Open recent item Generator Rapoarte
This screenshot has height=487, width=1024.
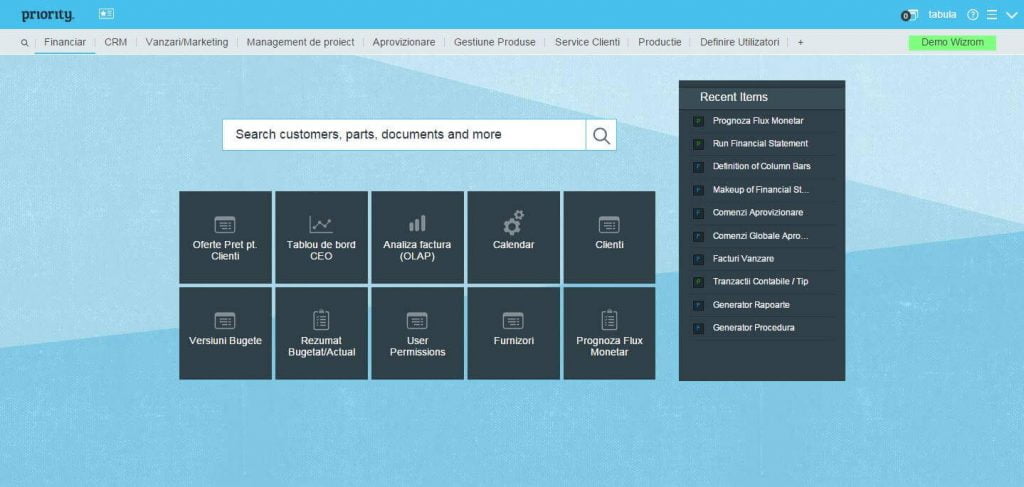751,305
